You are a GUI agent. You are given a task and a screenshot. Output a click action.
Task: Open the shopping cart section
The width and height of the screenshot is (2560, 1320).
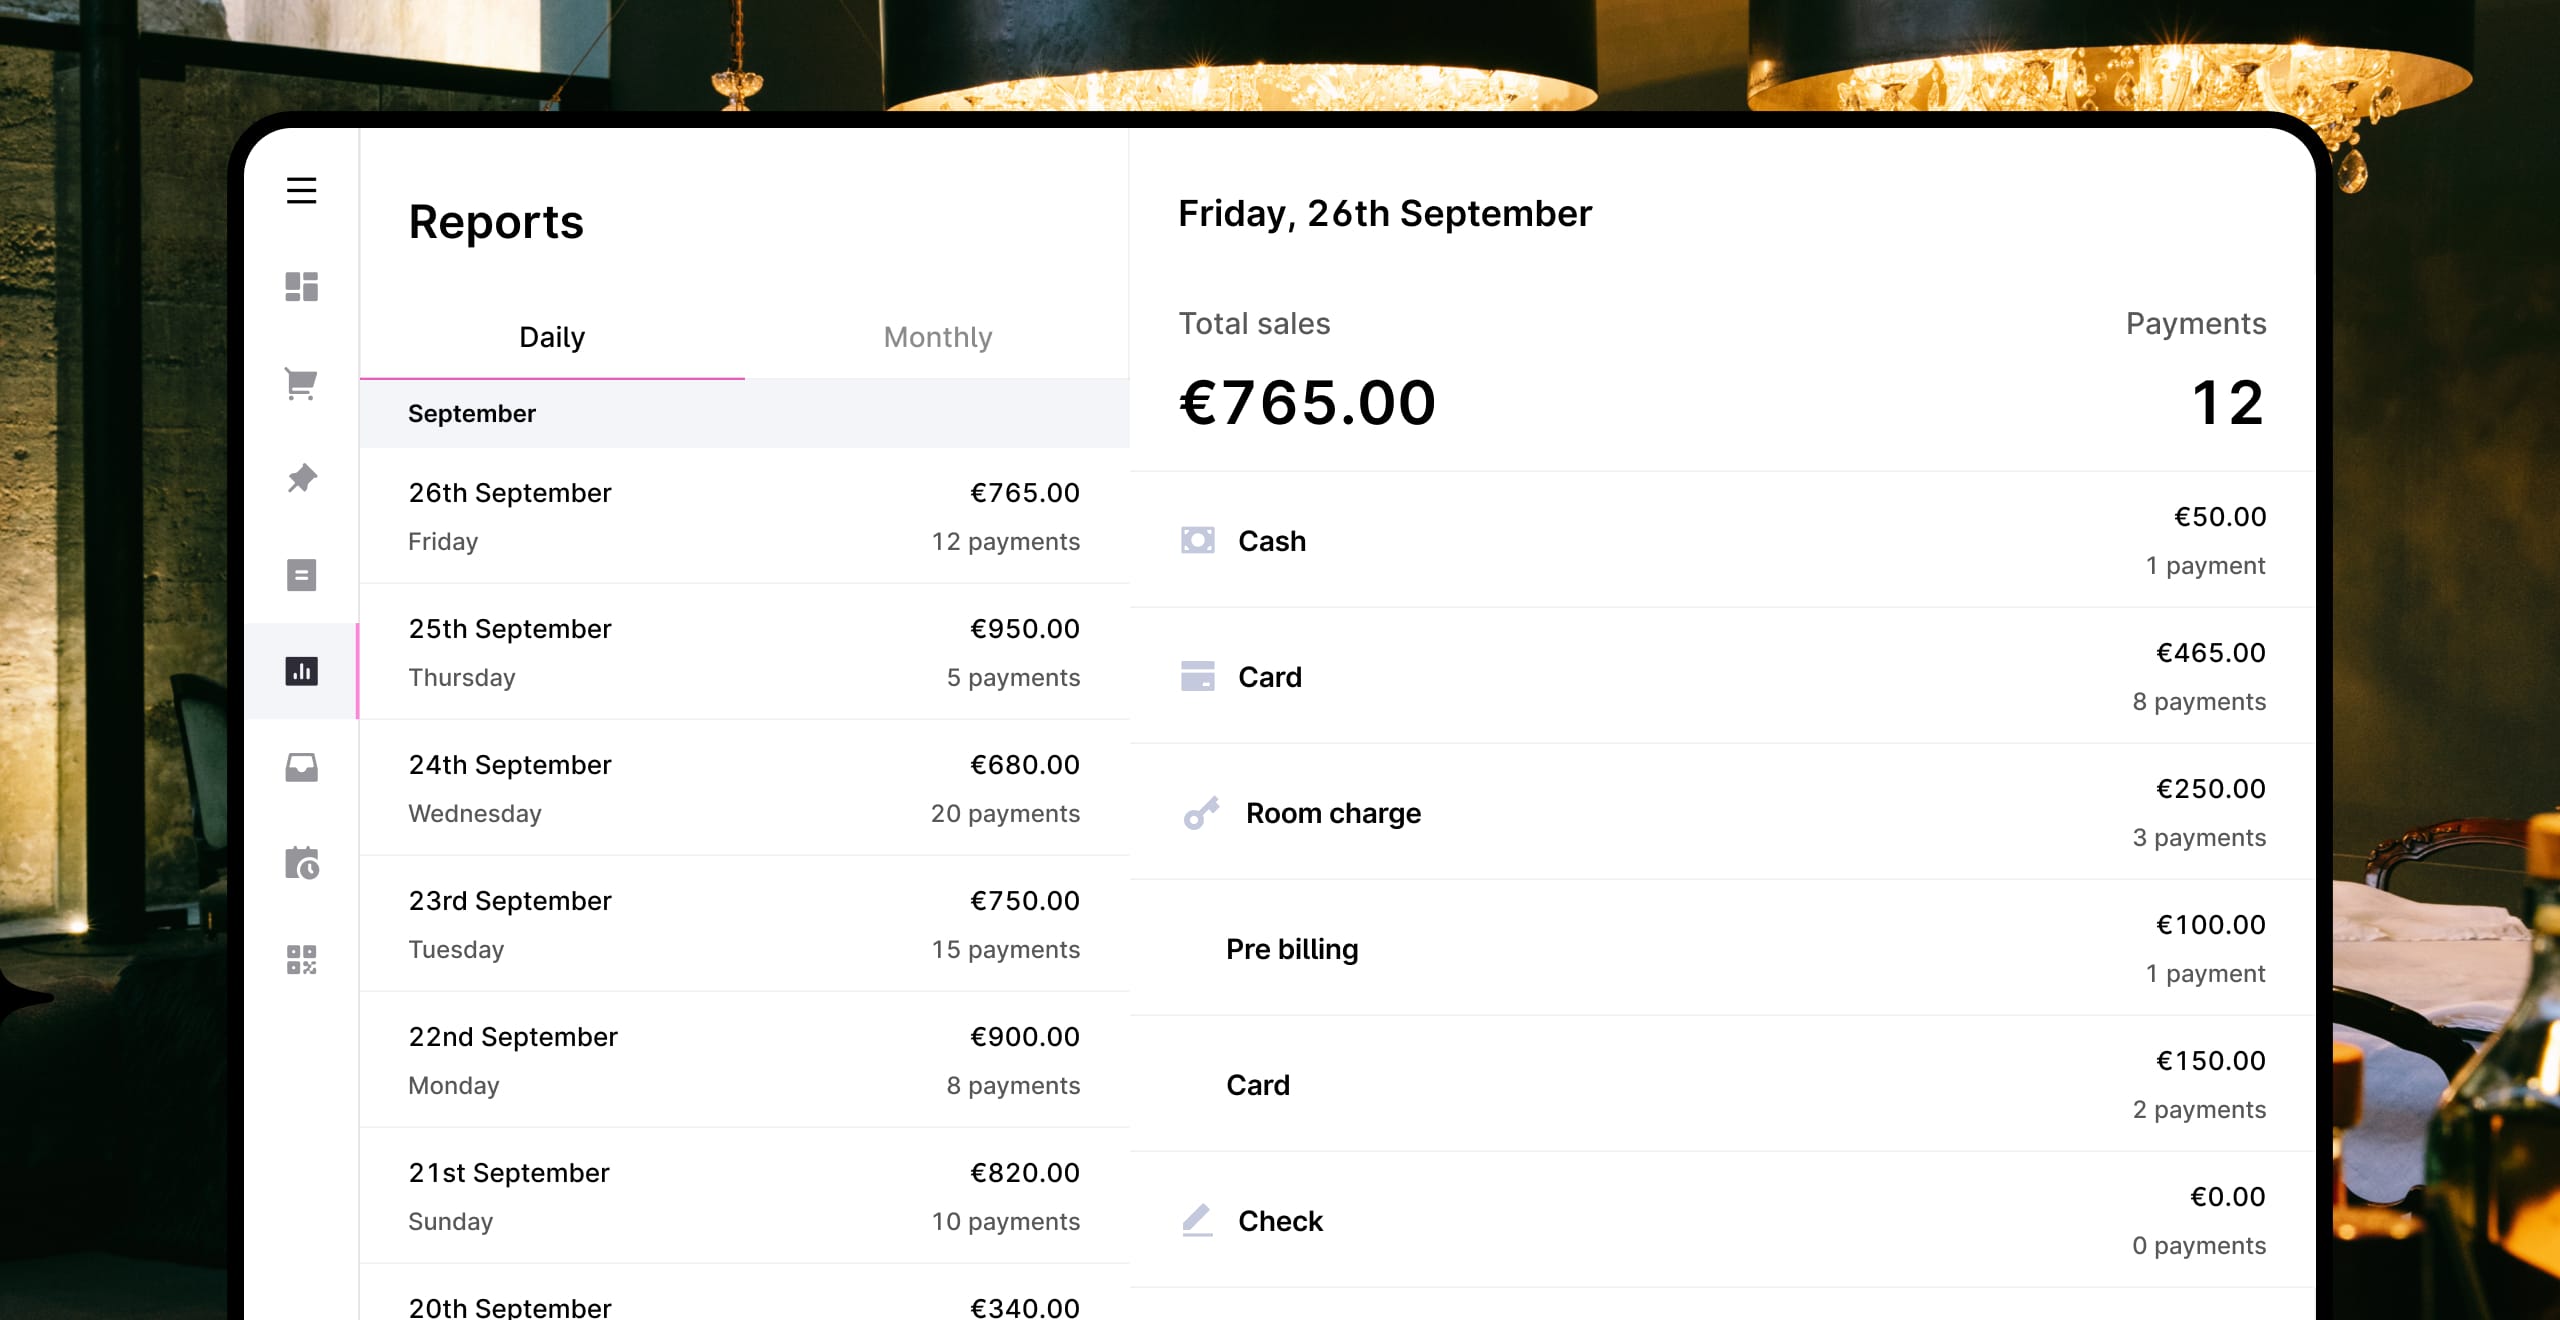click(301, 383)
